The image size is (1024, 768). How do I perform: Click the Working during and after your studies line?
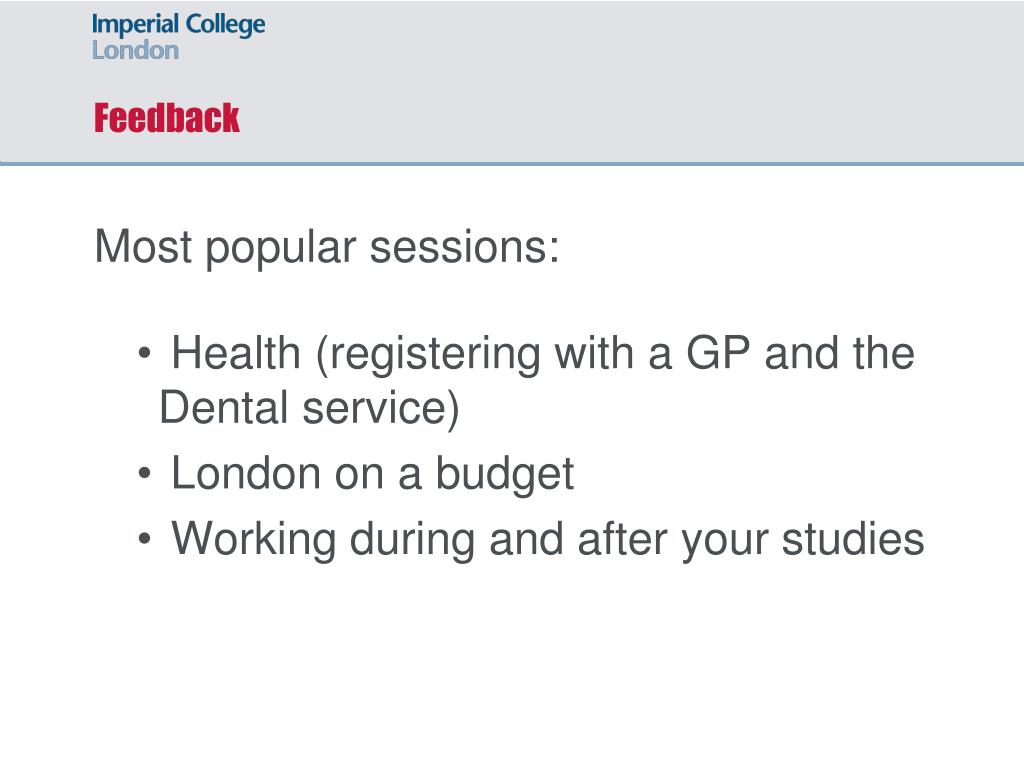click(548, 539)
